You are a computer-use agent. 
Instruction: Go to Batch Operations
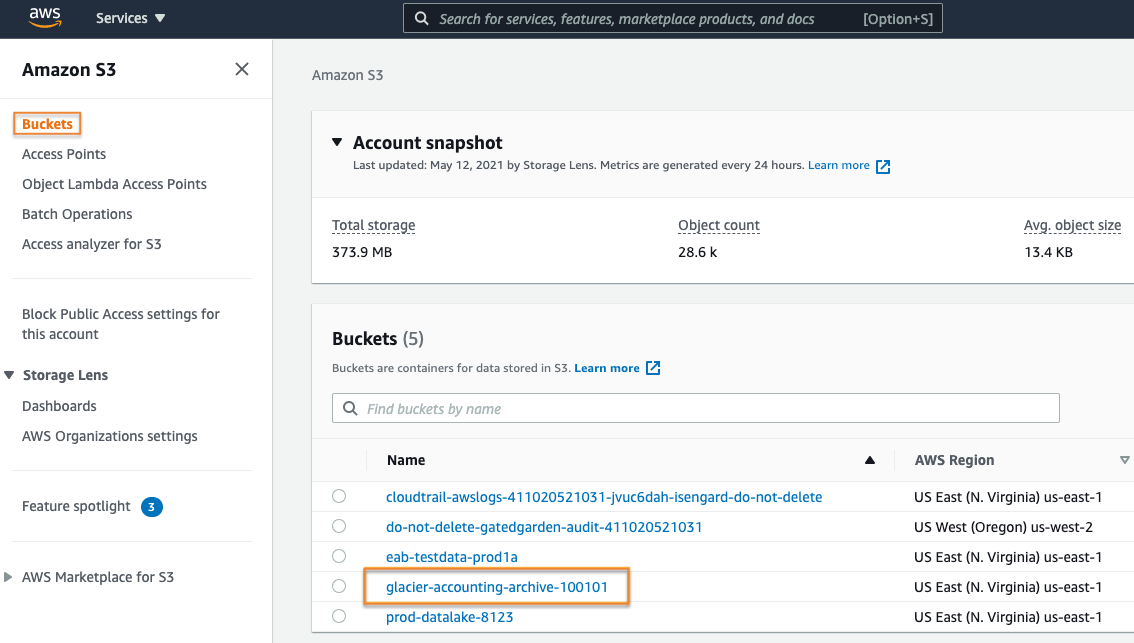click(x=77, y=214)
